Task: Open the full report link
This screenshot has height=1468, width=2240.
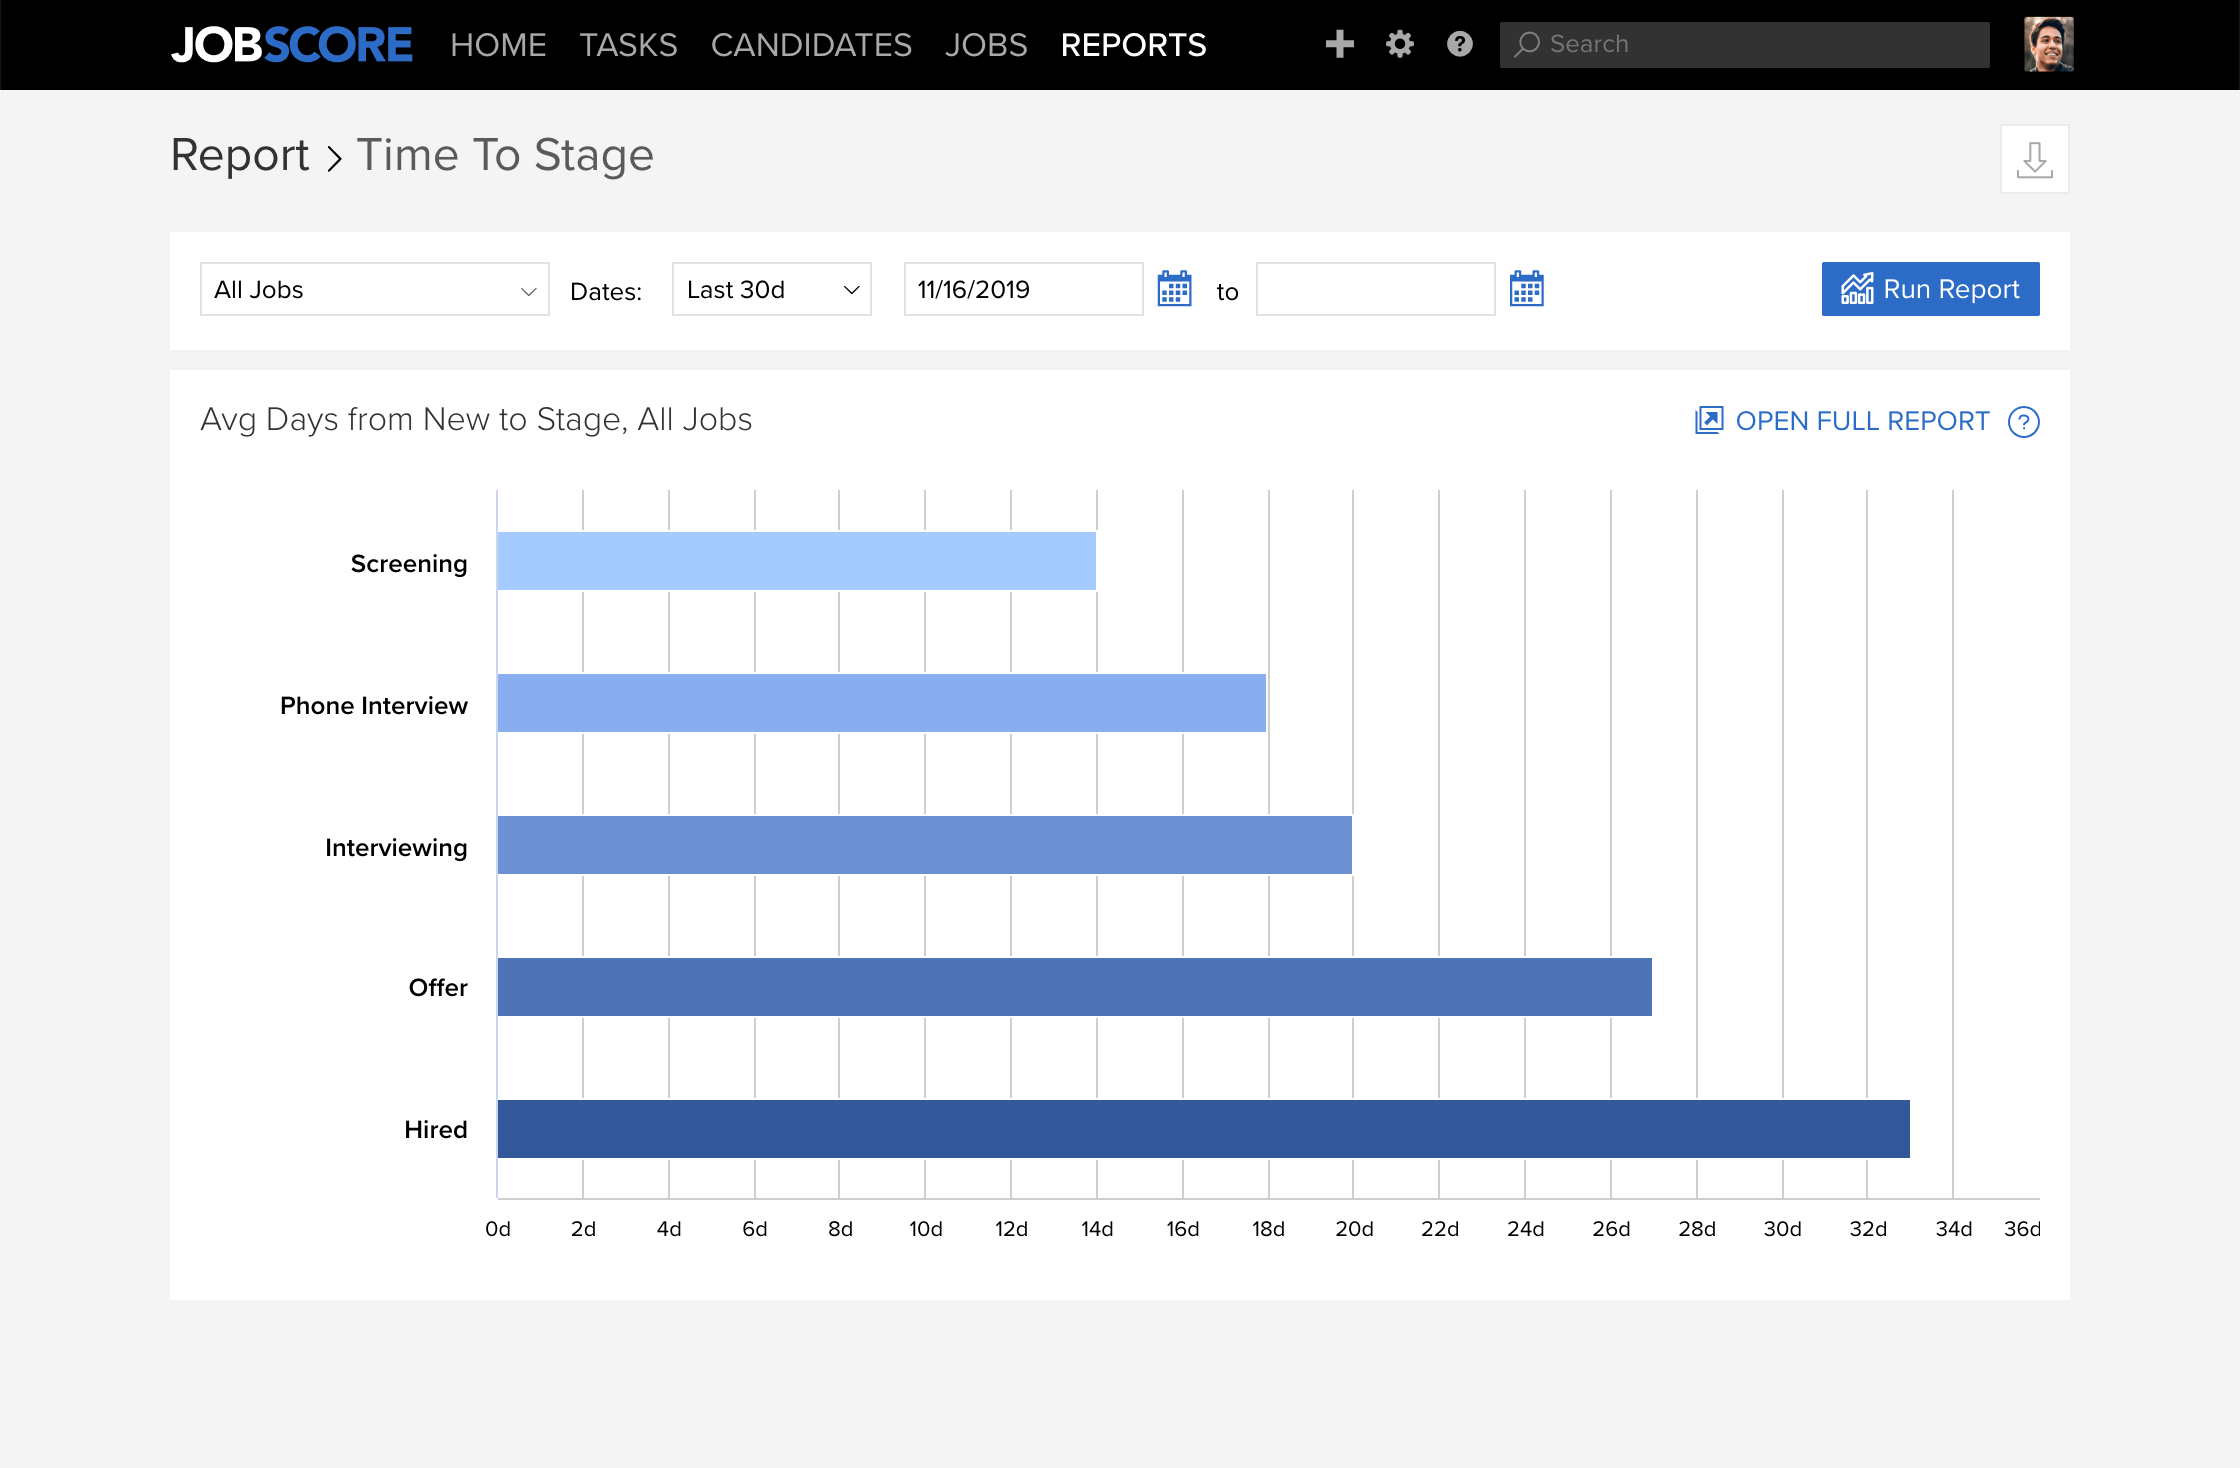Action: coord(1862,421)
